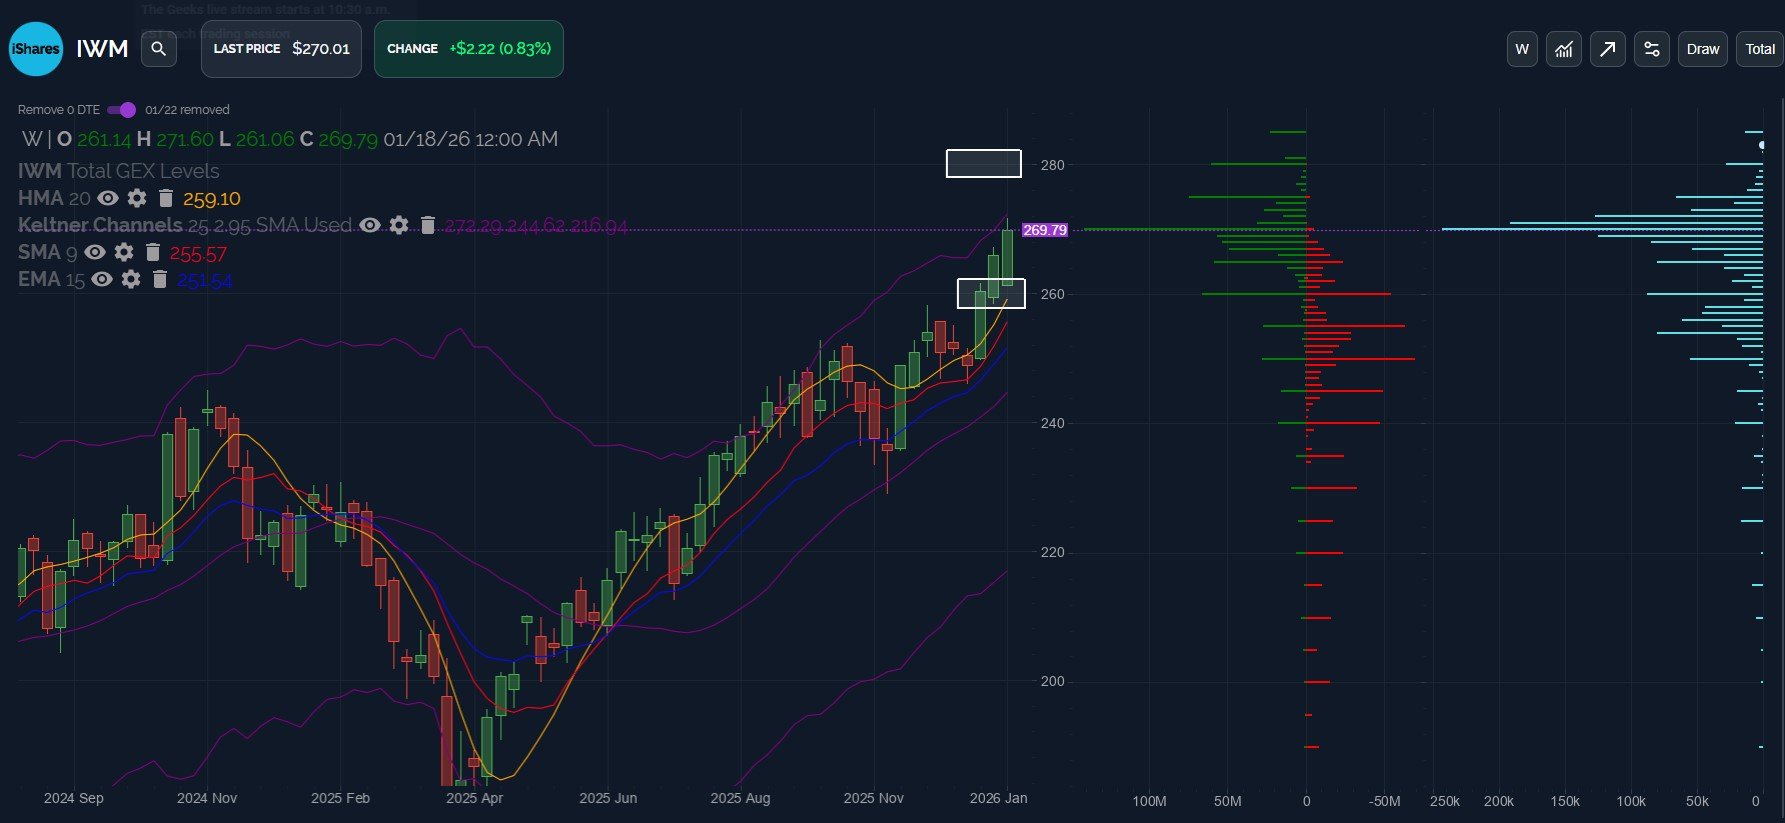Image resolution: width=1785 pixels, height=823 pixels.
Task: Click the diagonal arrow icon button
Action: (1607, 49)
